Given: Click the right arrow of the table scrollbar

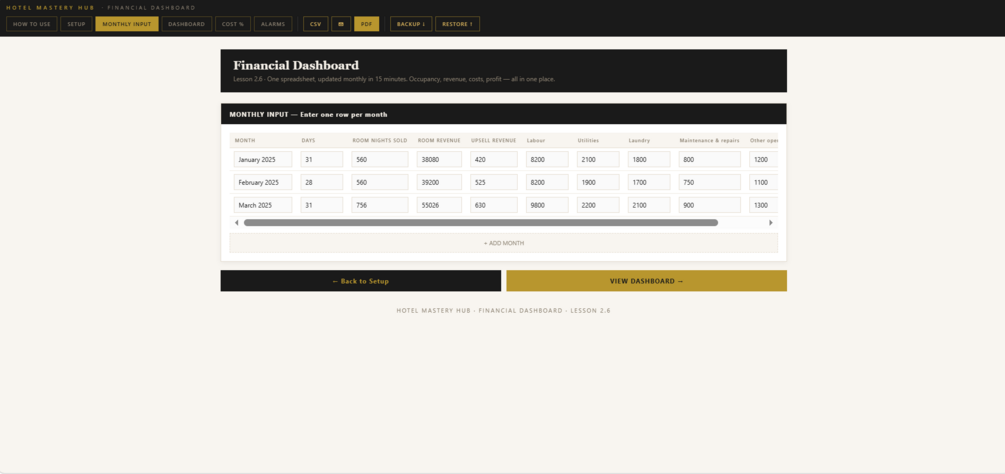Looking at the screenshot, I should coord(770,222).
